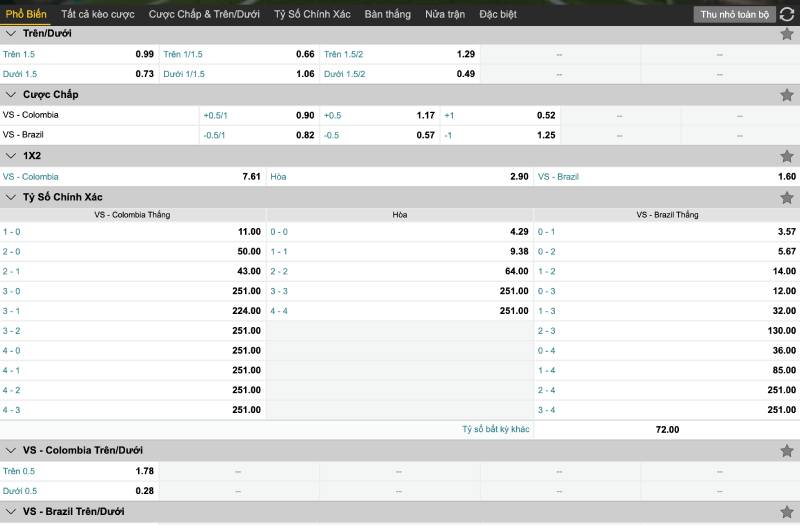Image resolution: width=800 pixels, height=525 pixels.
Task: Pick VS - Colombia 1X2 odds 7.61
Action: click(x=251, y=176)
